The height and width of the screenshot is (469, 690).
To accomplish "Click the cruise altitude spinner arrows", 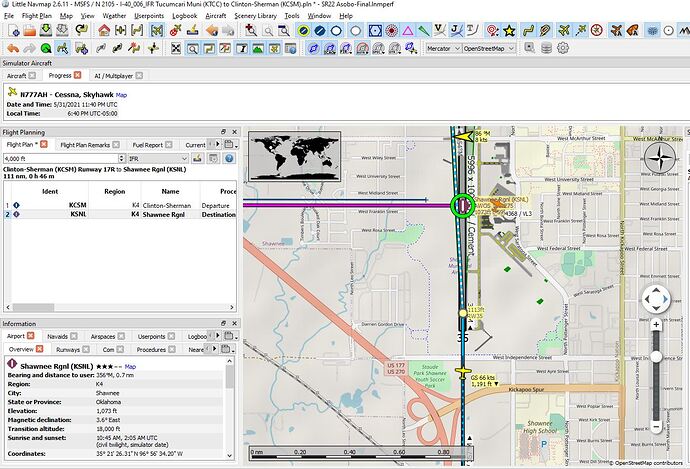I will 122,158.
